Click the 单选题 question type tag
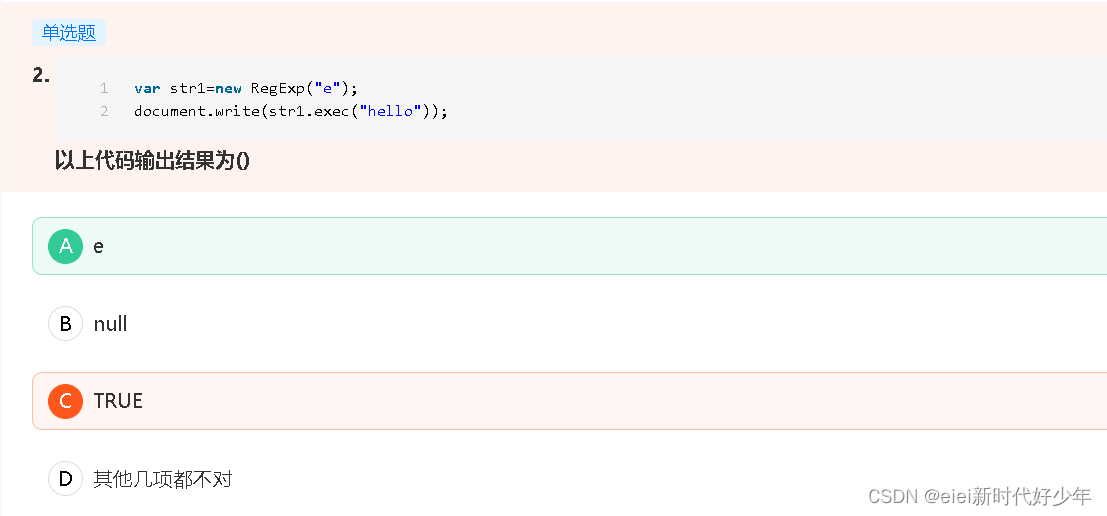The height and width of the screenshot is (516, 1107). pyautogui.click(x=69, y=32)
